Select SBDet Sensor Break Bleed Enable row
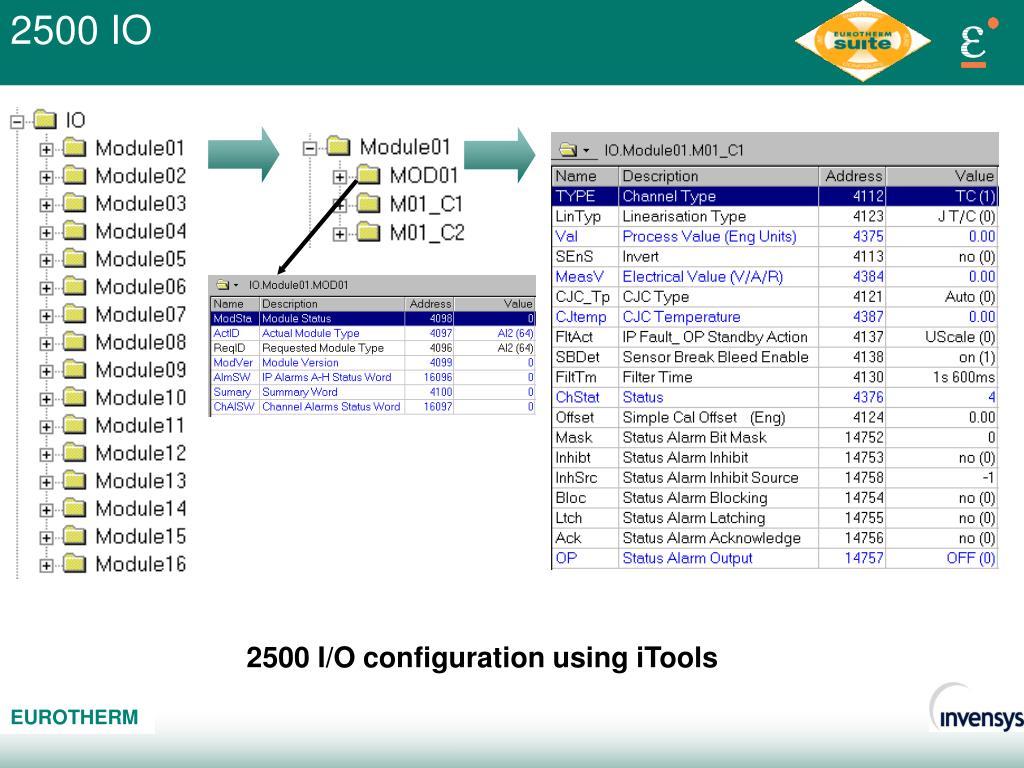1024x768 pixels. tap(775, 357)
